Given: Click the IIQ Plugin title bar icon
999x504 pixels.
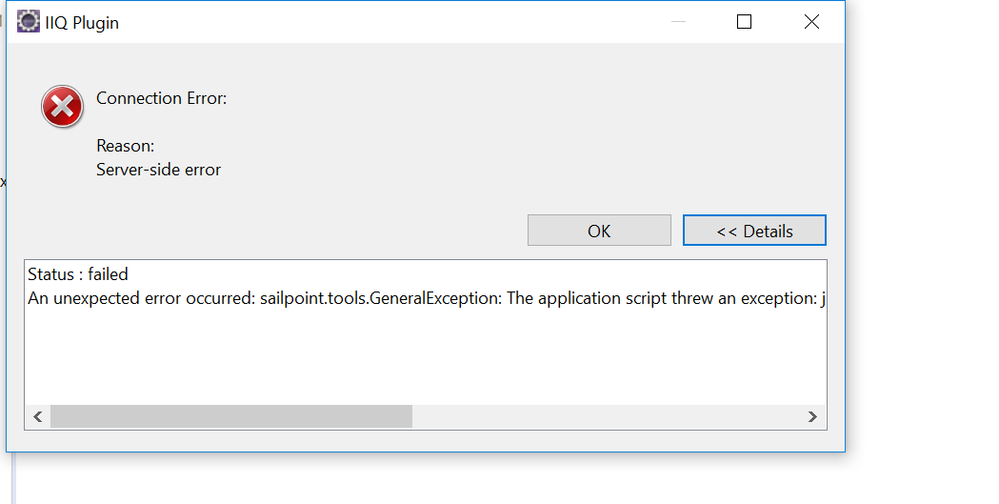Looking at the screenshot, I should [28, 22].
